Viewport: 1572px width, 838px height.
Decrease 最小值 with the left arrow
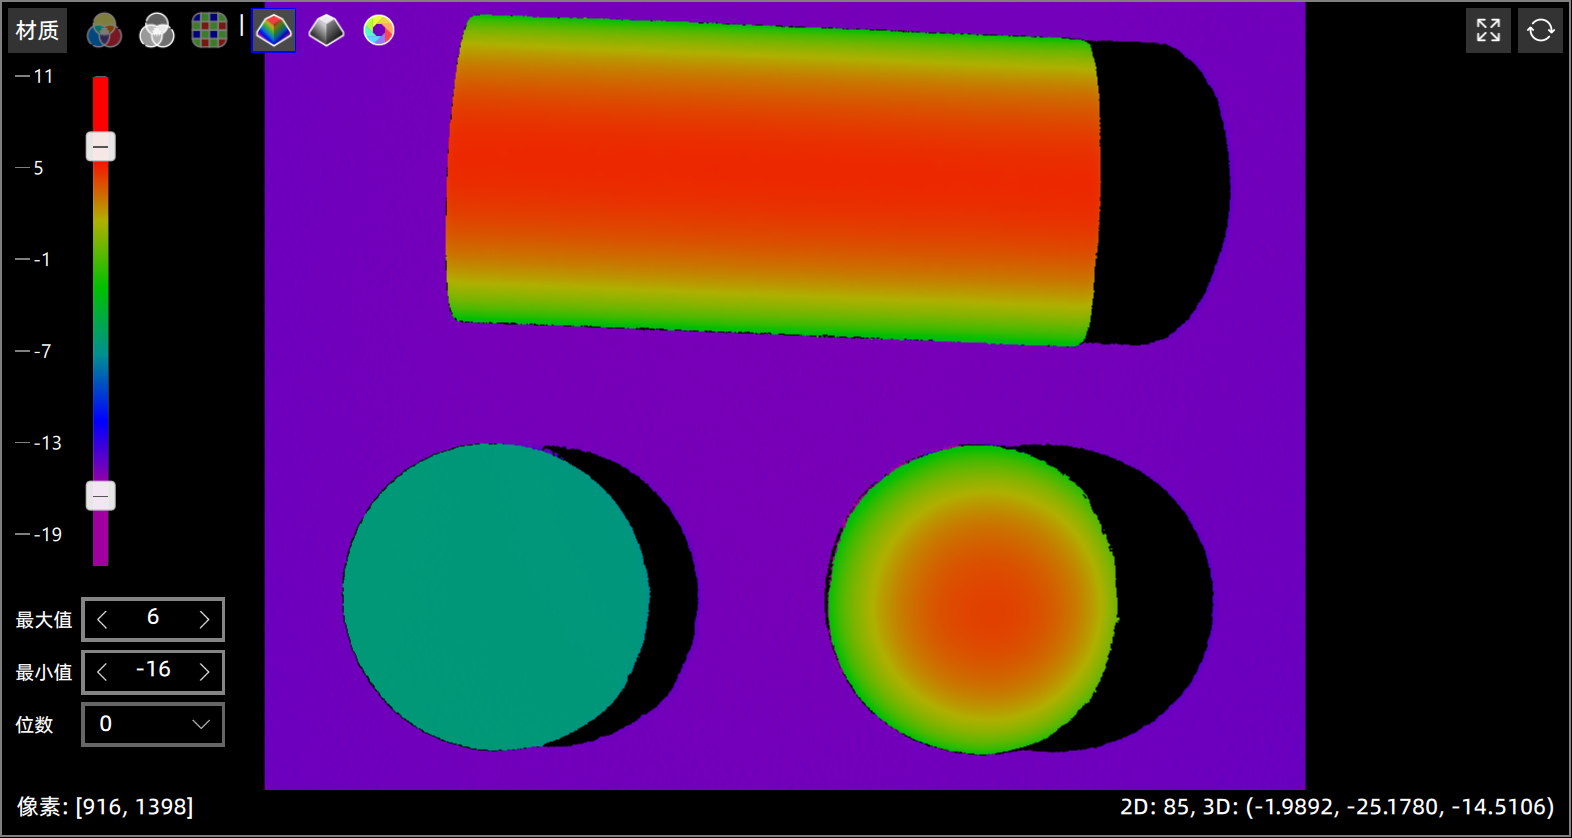[102, 672]
